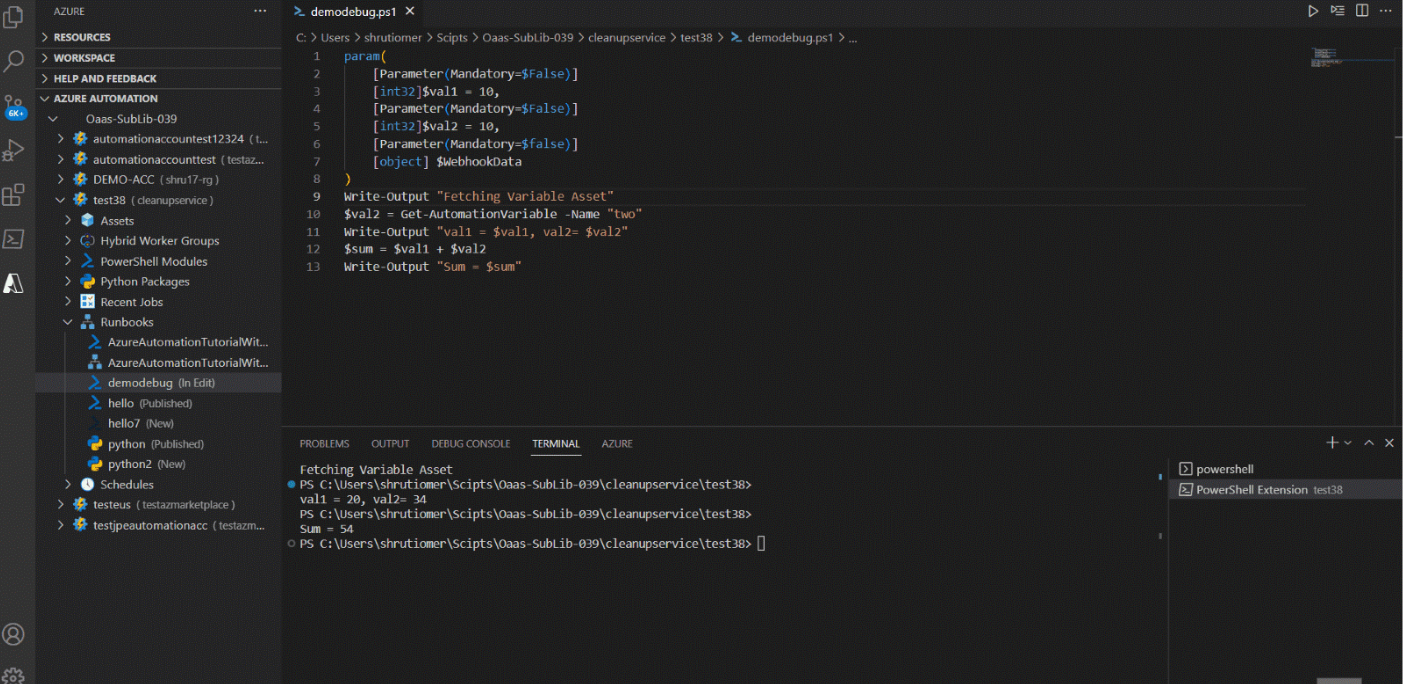This screenshot has height=684, width=1404.
Task: Open Source Control with 6K+ badge
Action: click(x=14, y=106)
